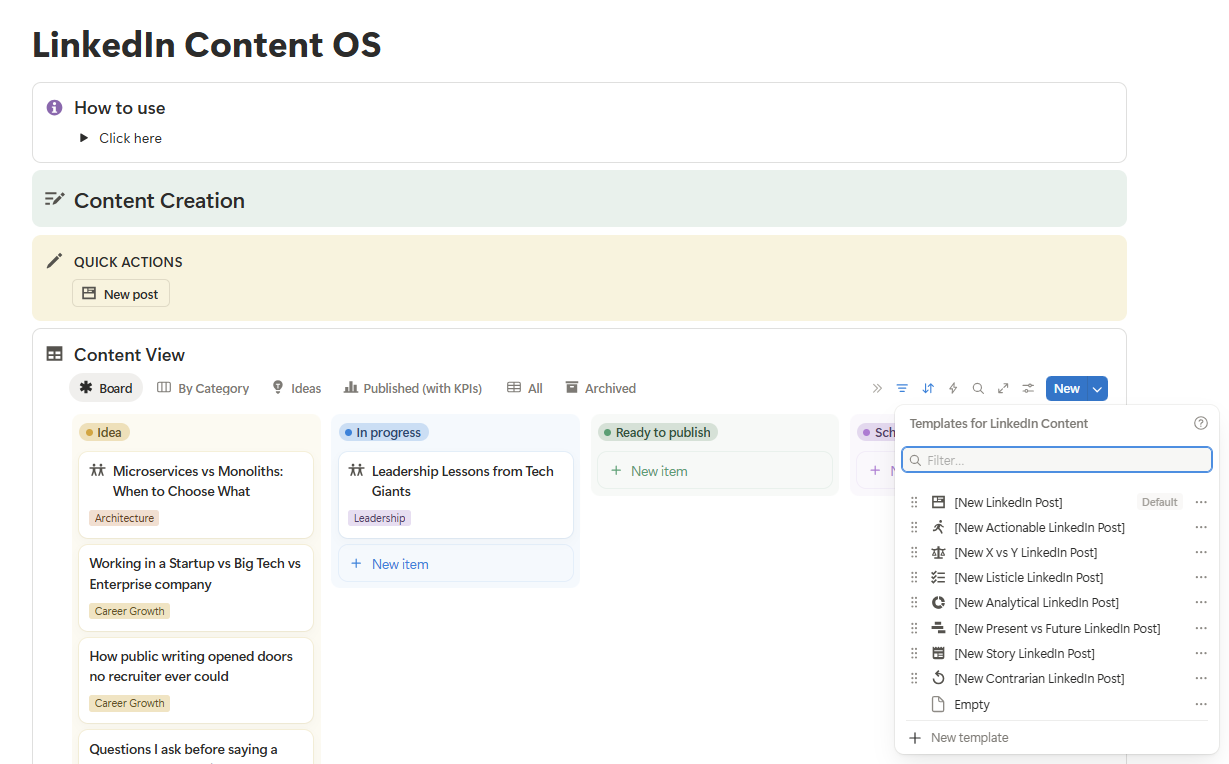Click the Content View database title
The width and height of the screenshot is (1229, 764).
129,355
